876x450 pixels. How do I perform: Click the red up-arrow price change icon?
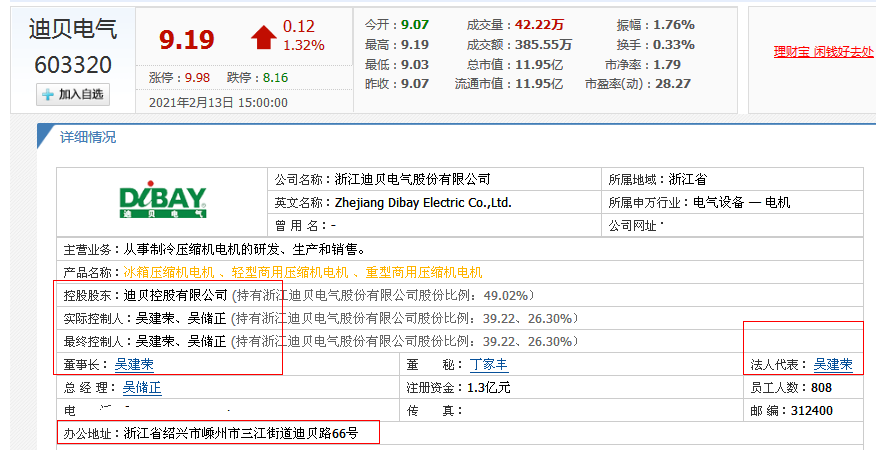264,38
